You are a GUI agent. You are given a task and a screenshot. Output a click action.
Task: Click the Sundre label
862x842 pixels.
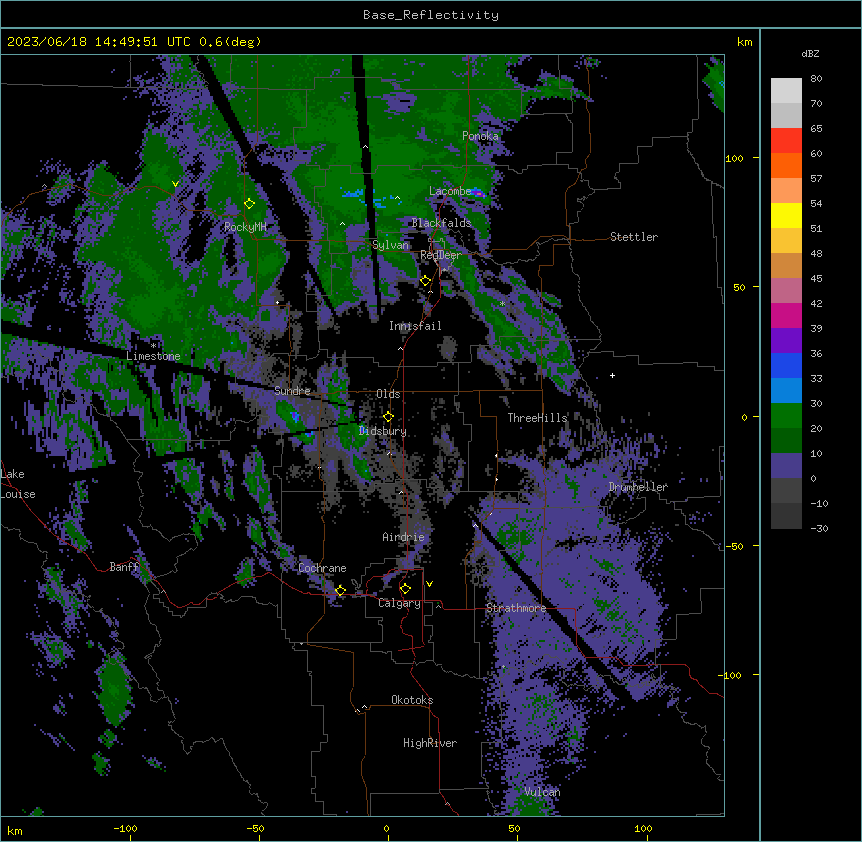coord(292,391)
